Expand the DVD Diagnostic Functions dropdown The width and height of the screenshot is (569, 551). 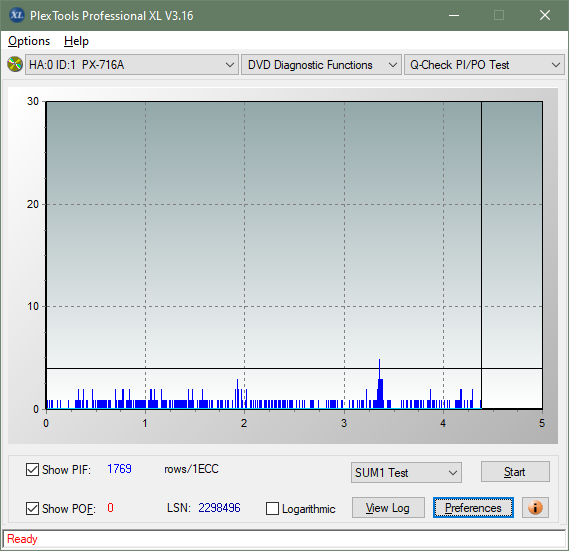tap(321, 65)
